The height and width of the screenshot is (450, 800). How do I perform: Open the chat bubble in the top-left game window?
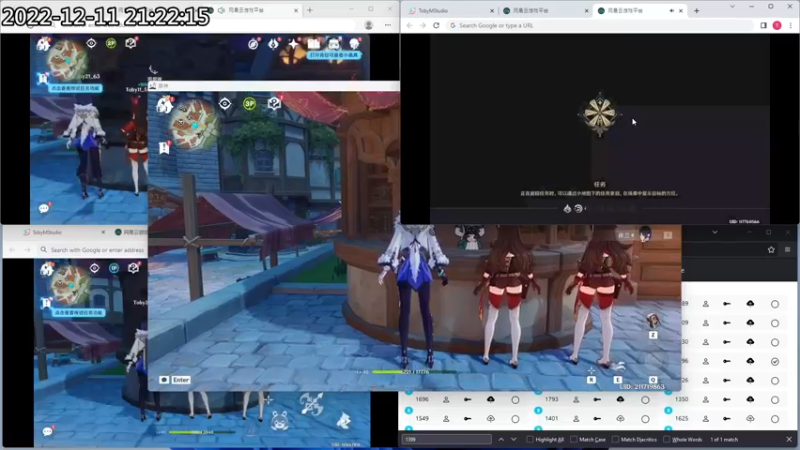point(44,208)
